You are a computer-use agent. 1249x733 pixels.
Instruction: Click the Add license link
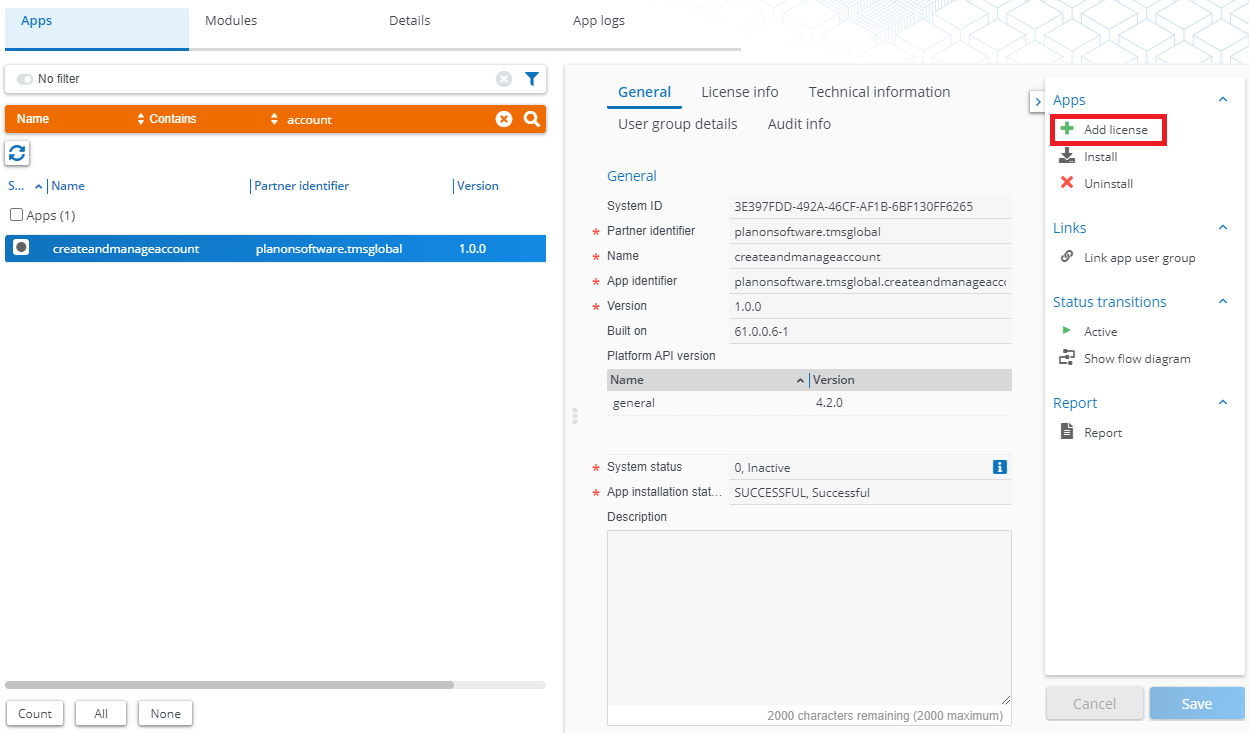pos(1116,130)
